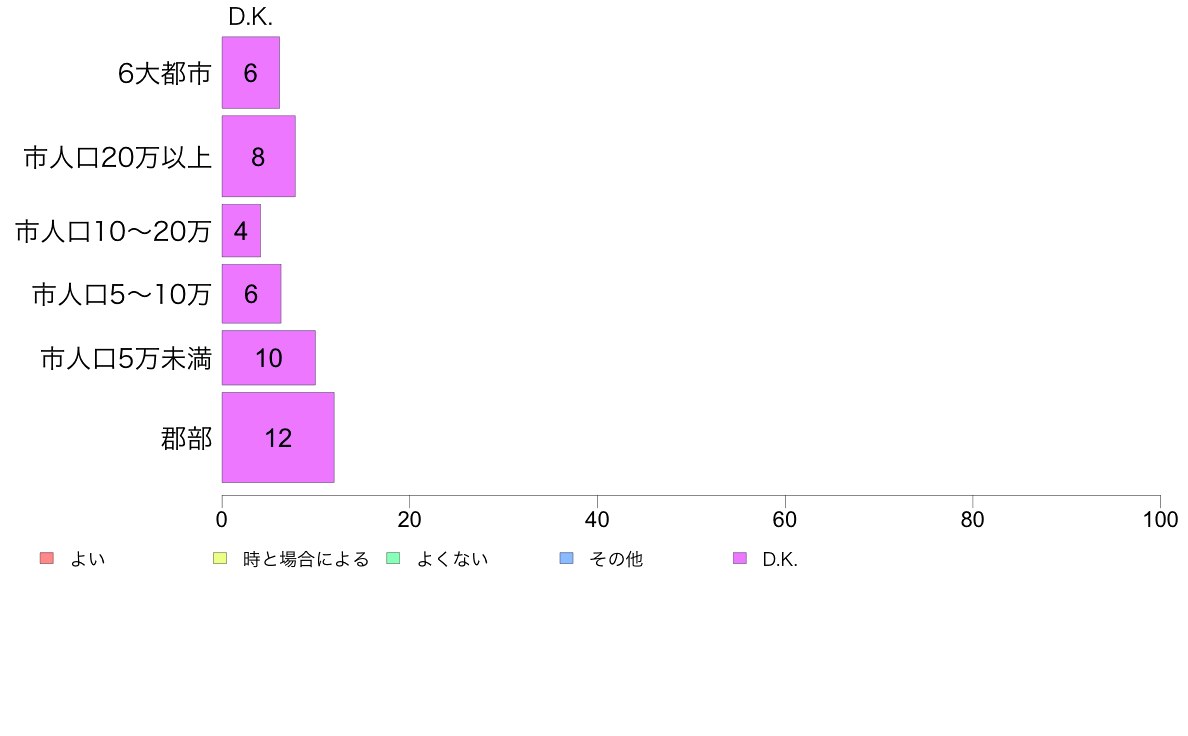1188x736 pixels.
Task: Select the 市人口5〜10万 bar showing 6
Action: (252, 294)
